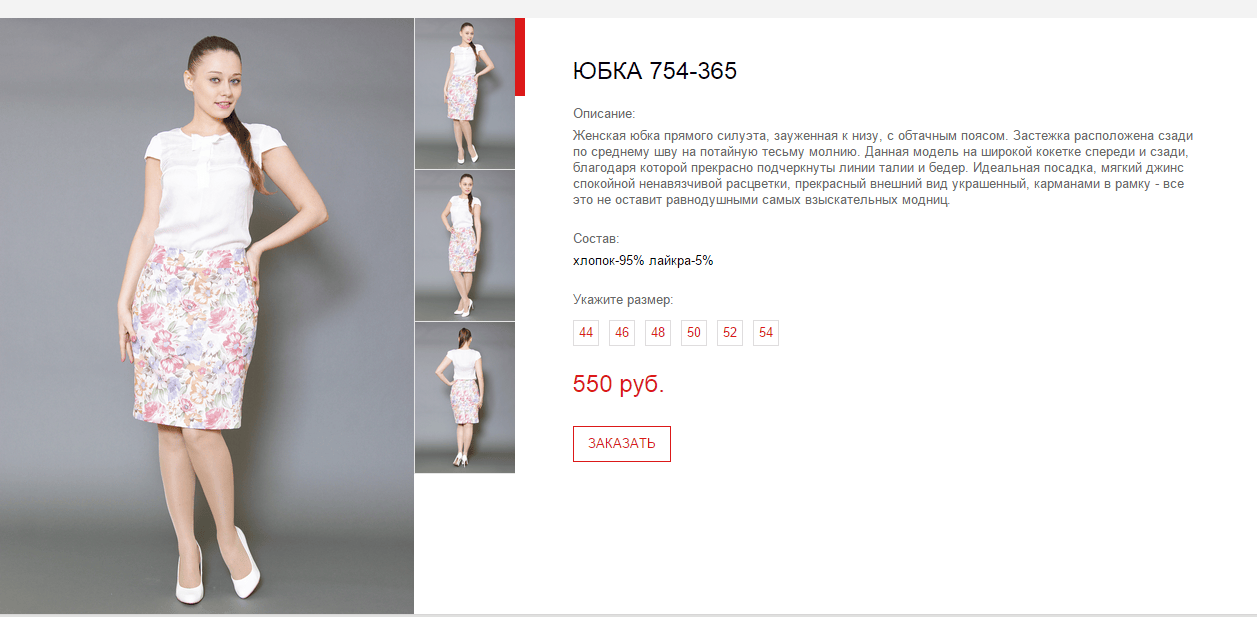Click the price 550 руб.
Viewport: 1257px width, 617px height.
[618, 384]
